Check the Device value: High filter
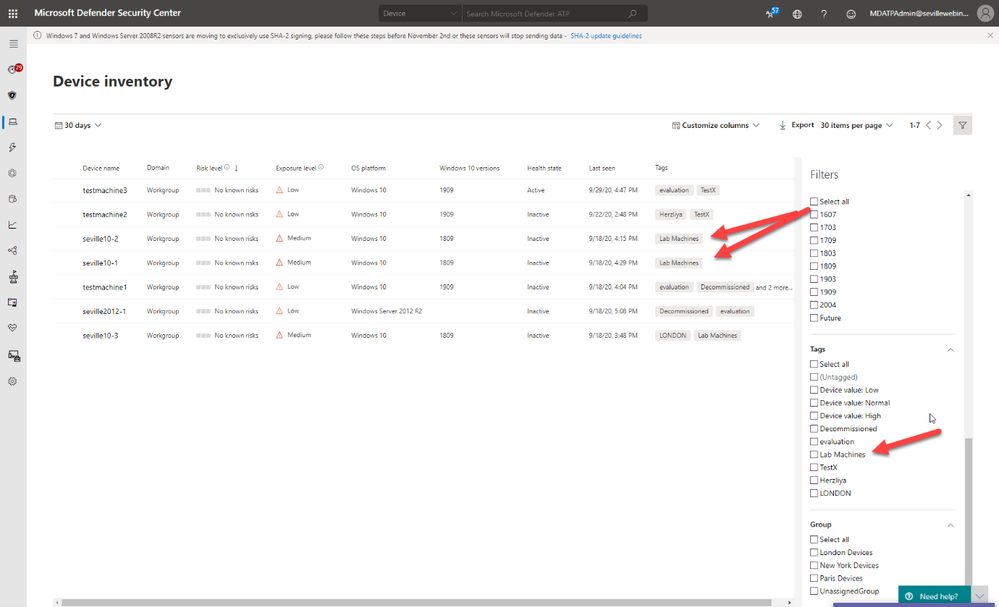 [814, 416]
